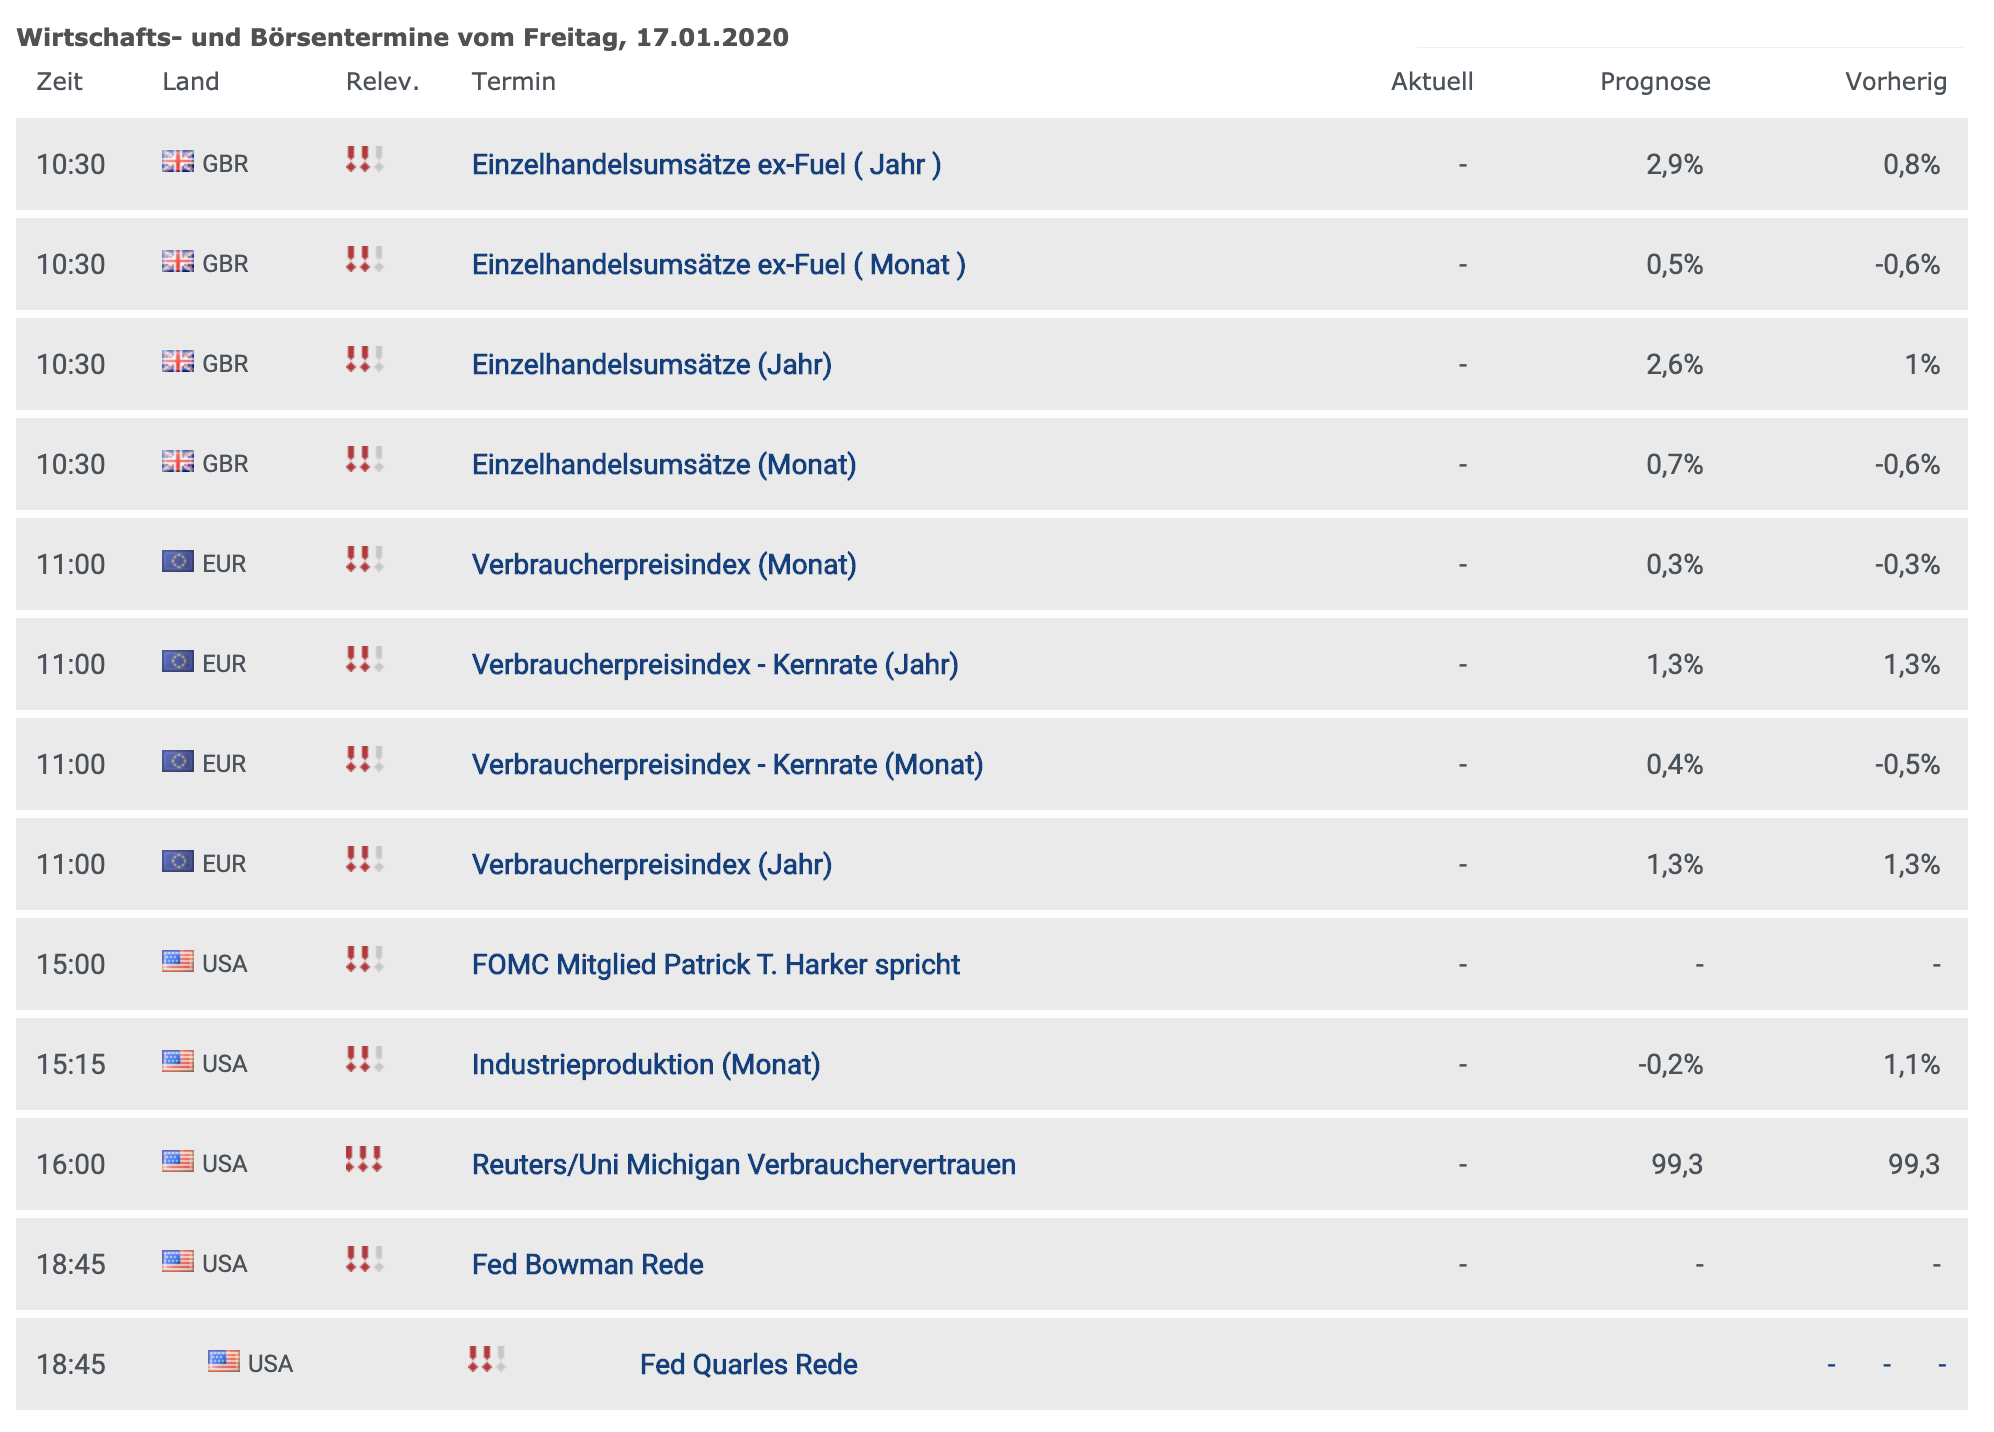Click the -0,3% previous value
Viewport: 1994px width, 1432px height.
pyautogui.click(x=1907, y=564)
